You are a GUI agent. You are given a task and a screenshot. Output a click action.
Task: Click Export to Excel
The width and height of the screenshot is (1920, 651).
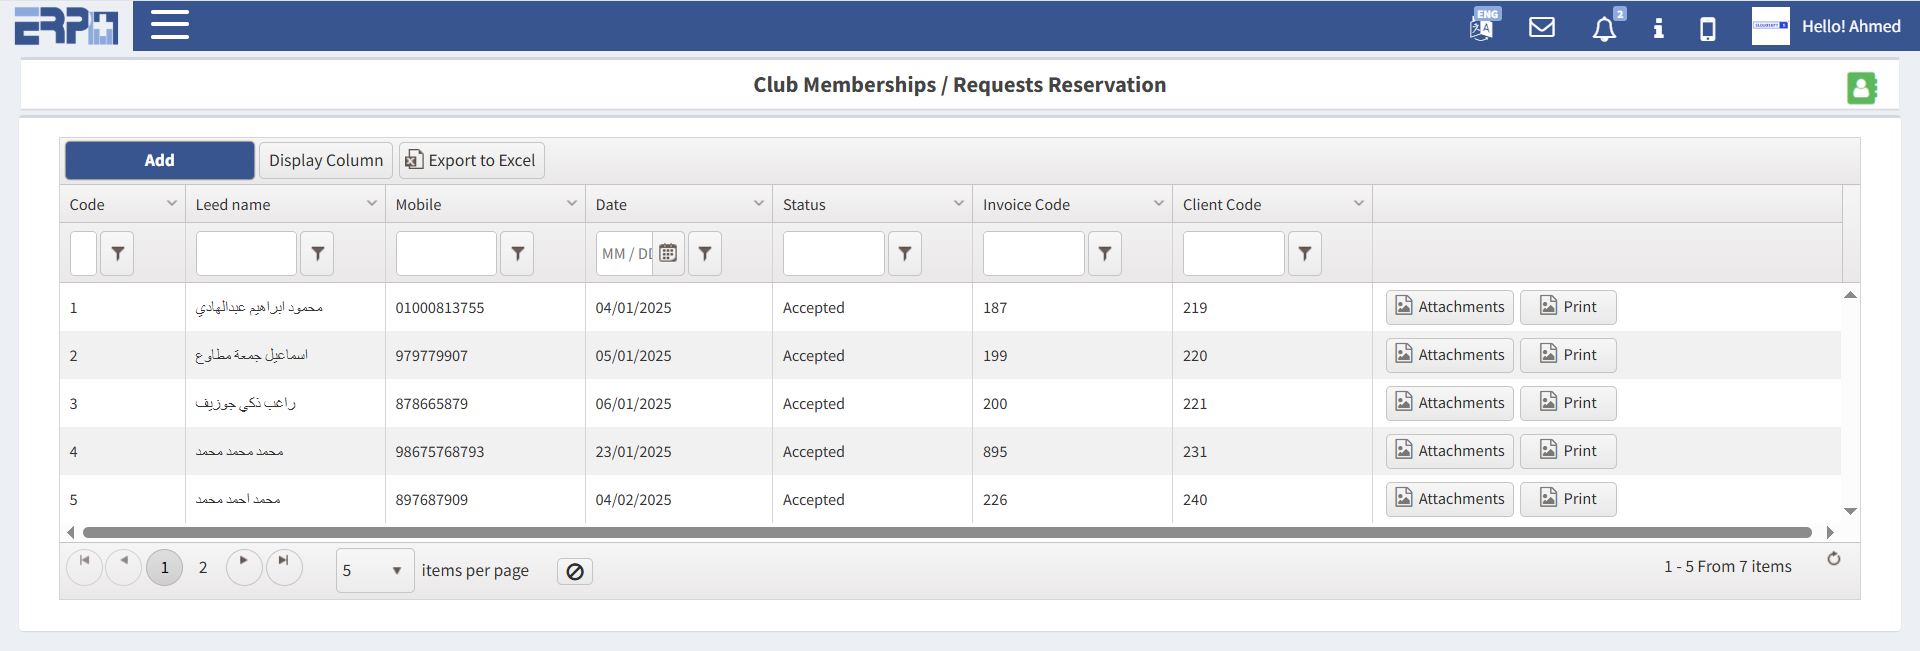tap(472, 160)
